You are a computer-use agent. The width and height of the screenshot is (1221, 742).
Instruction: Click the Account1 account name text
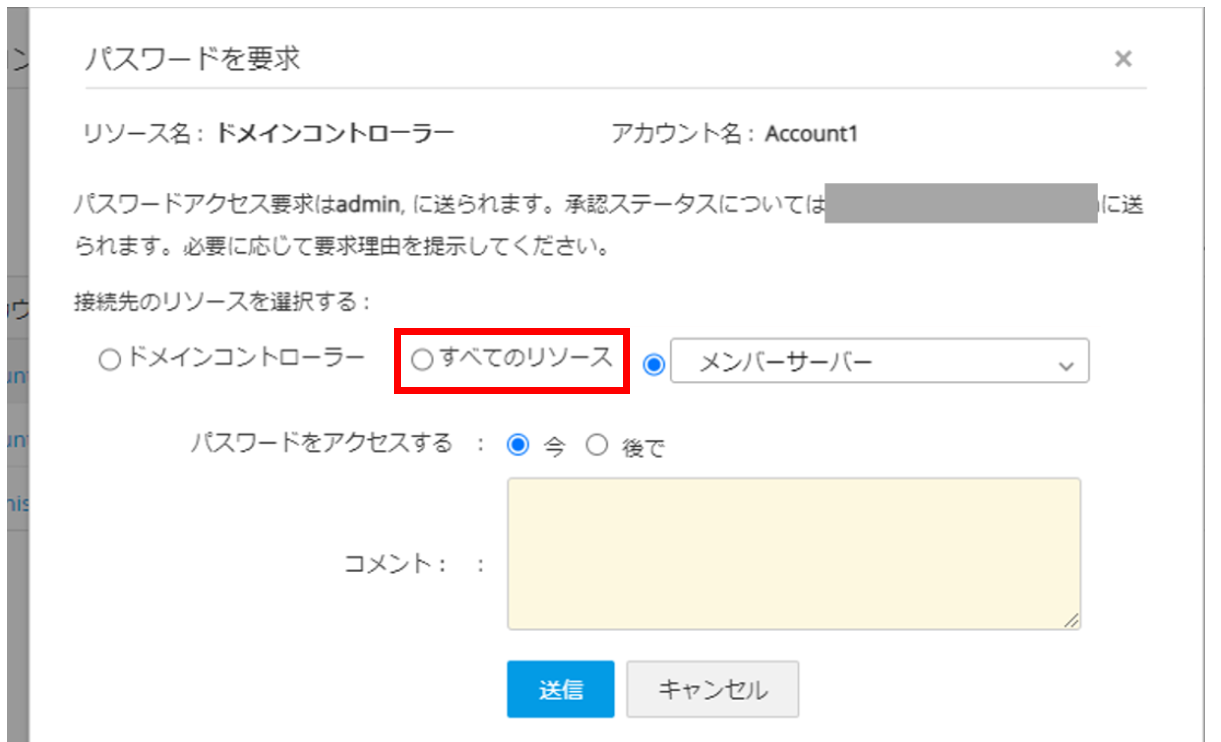812,133
